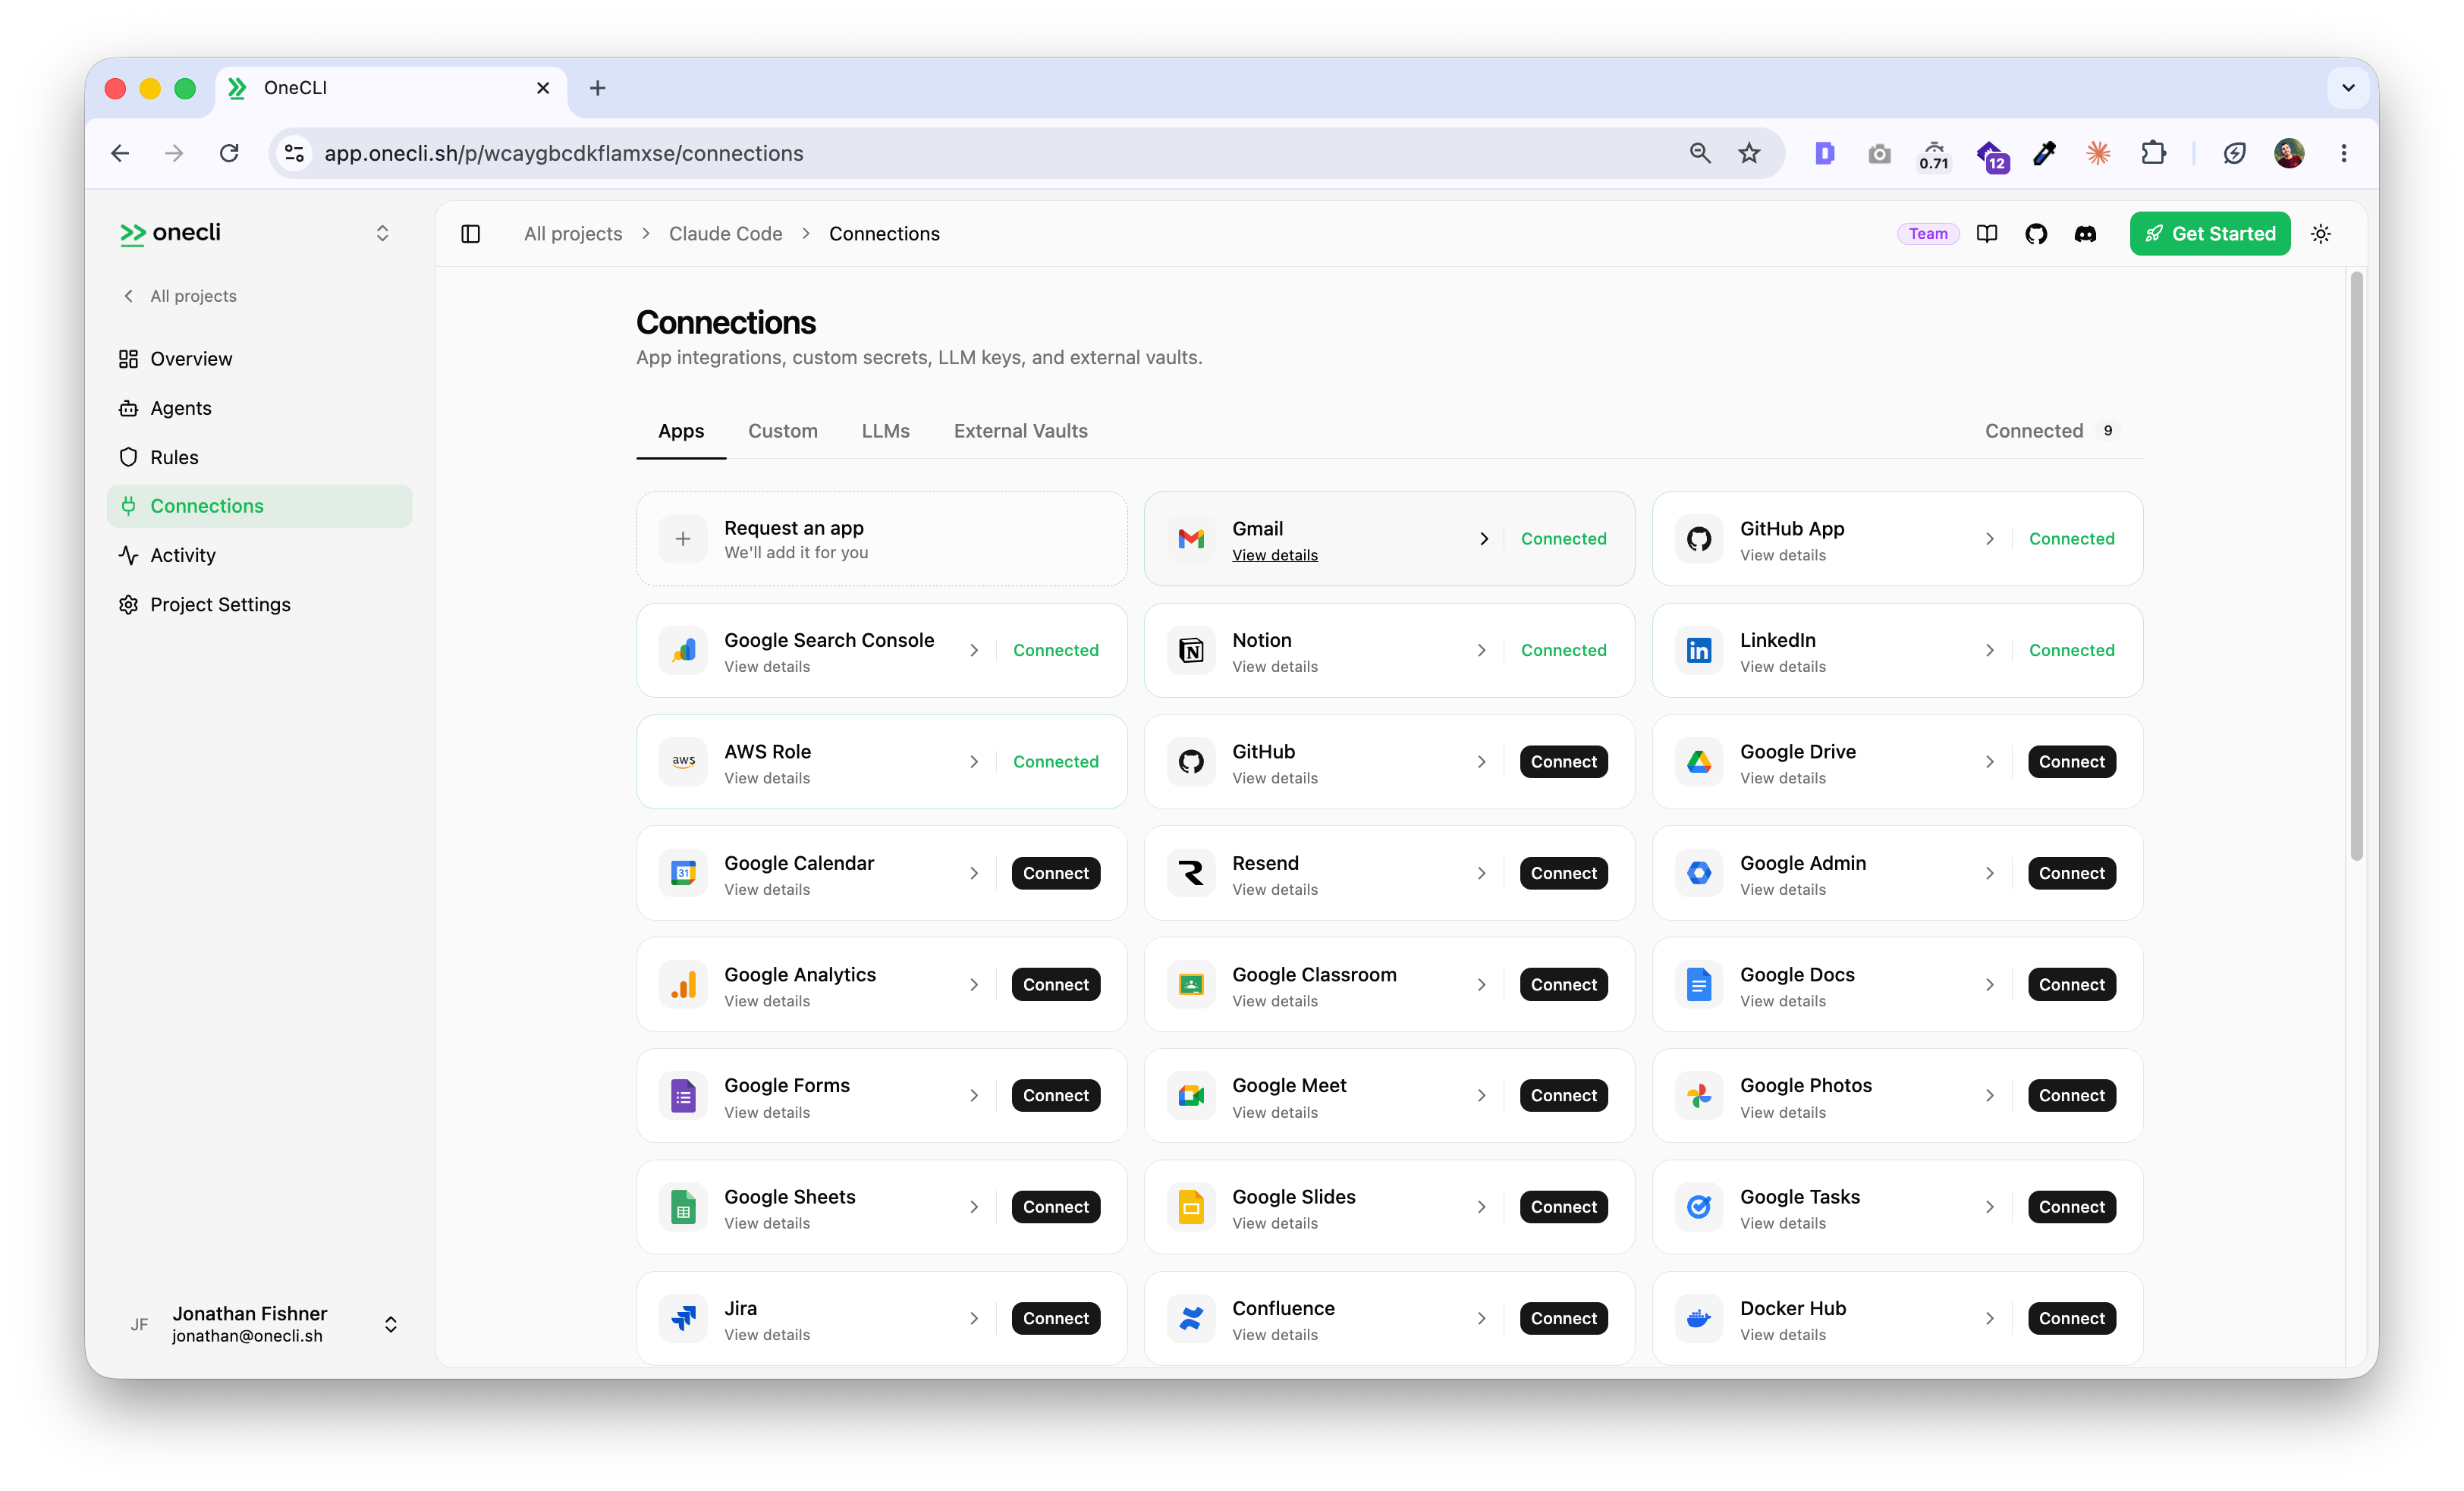This screenshot has width=2464, height=1491.
Task: Click the Google Search Console icon
Action: [x=683, y=651]
